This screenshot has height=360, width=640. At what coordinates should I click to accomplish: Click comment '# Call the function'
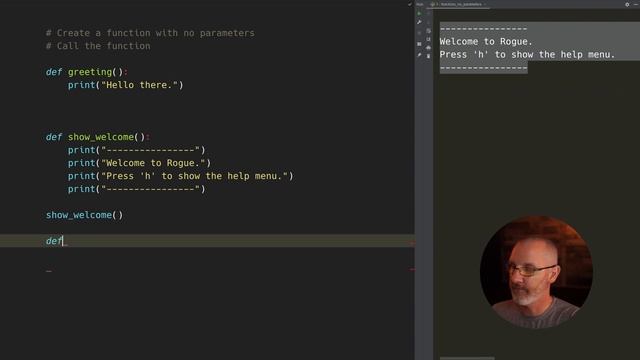[x=98, y=46]
